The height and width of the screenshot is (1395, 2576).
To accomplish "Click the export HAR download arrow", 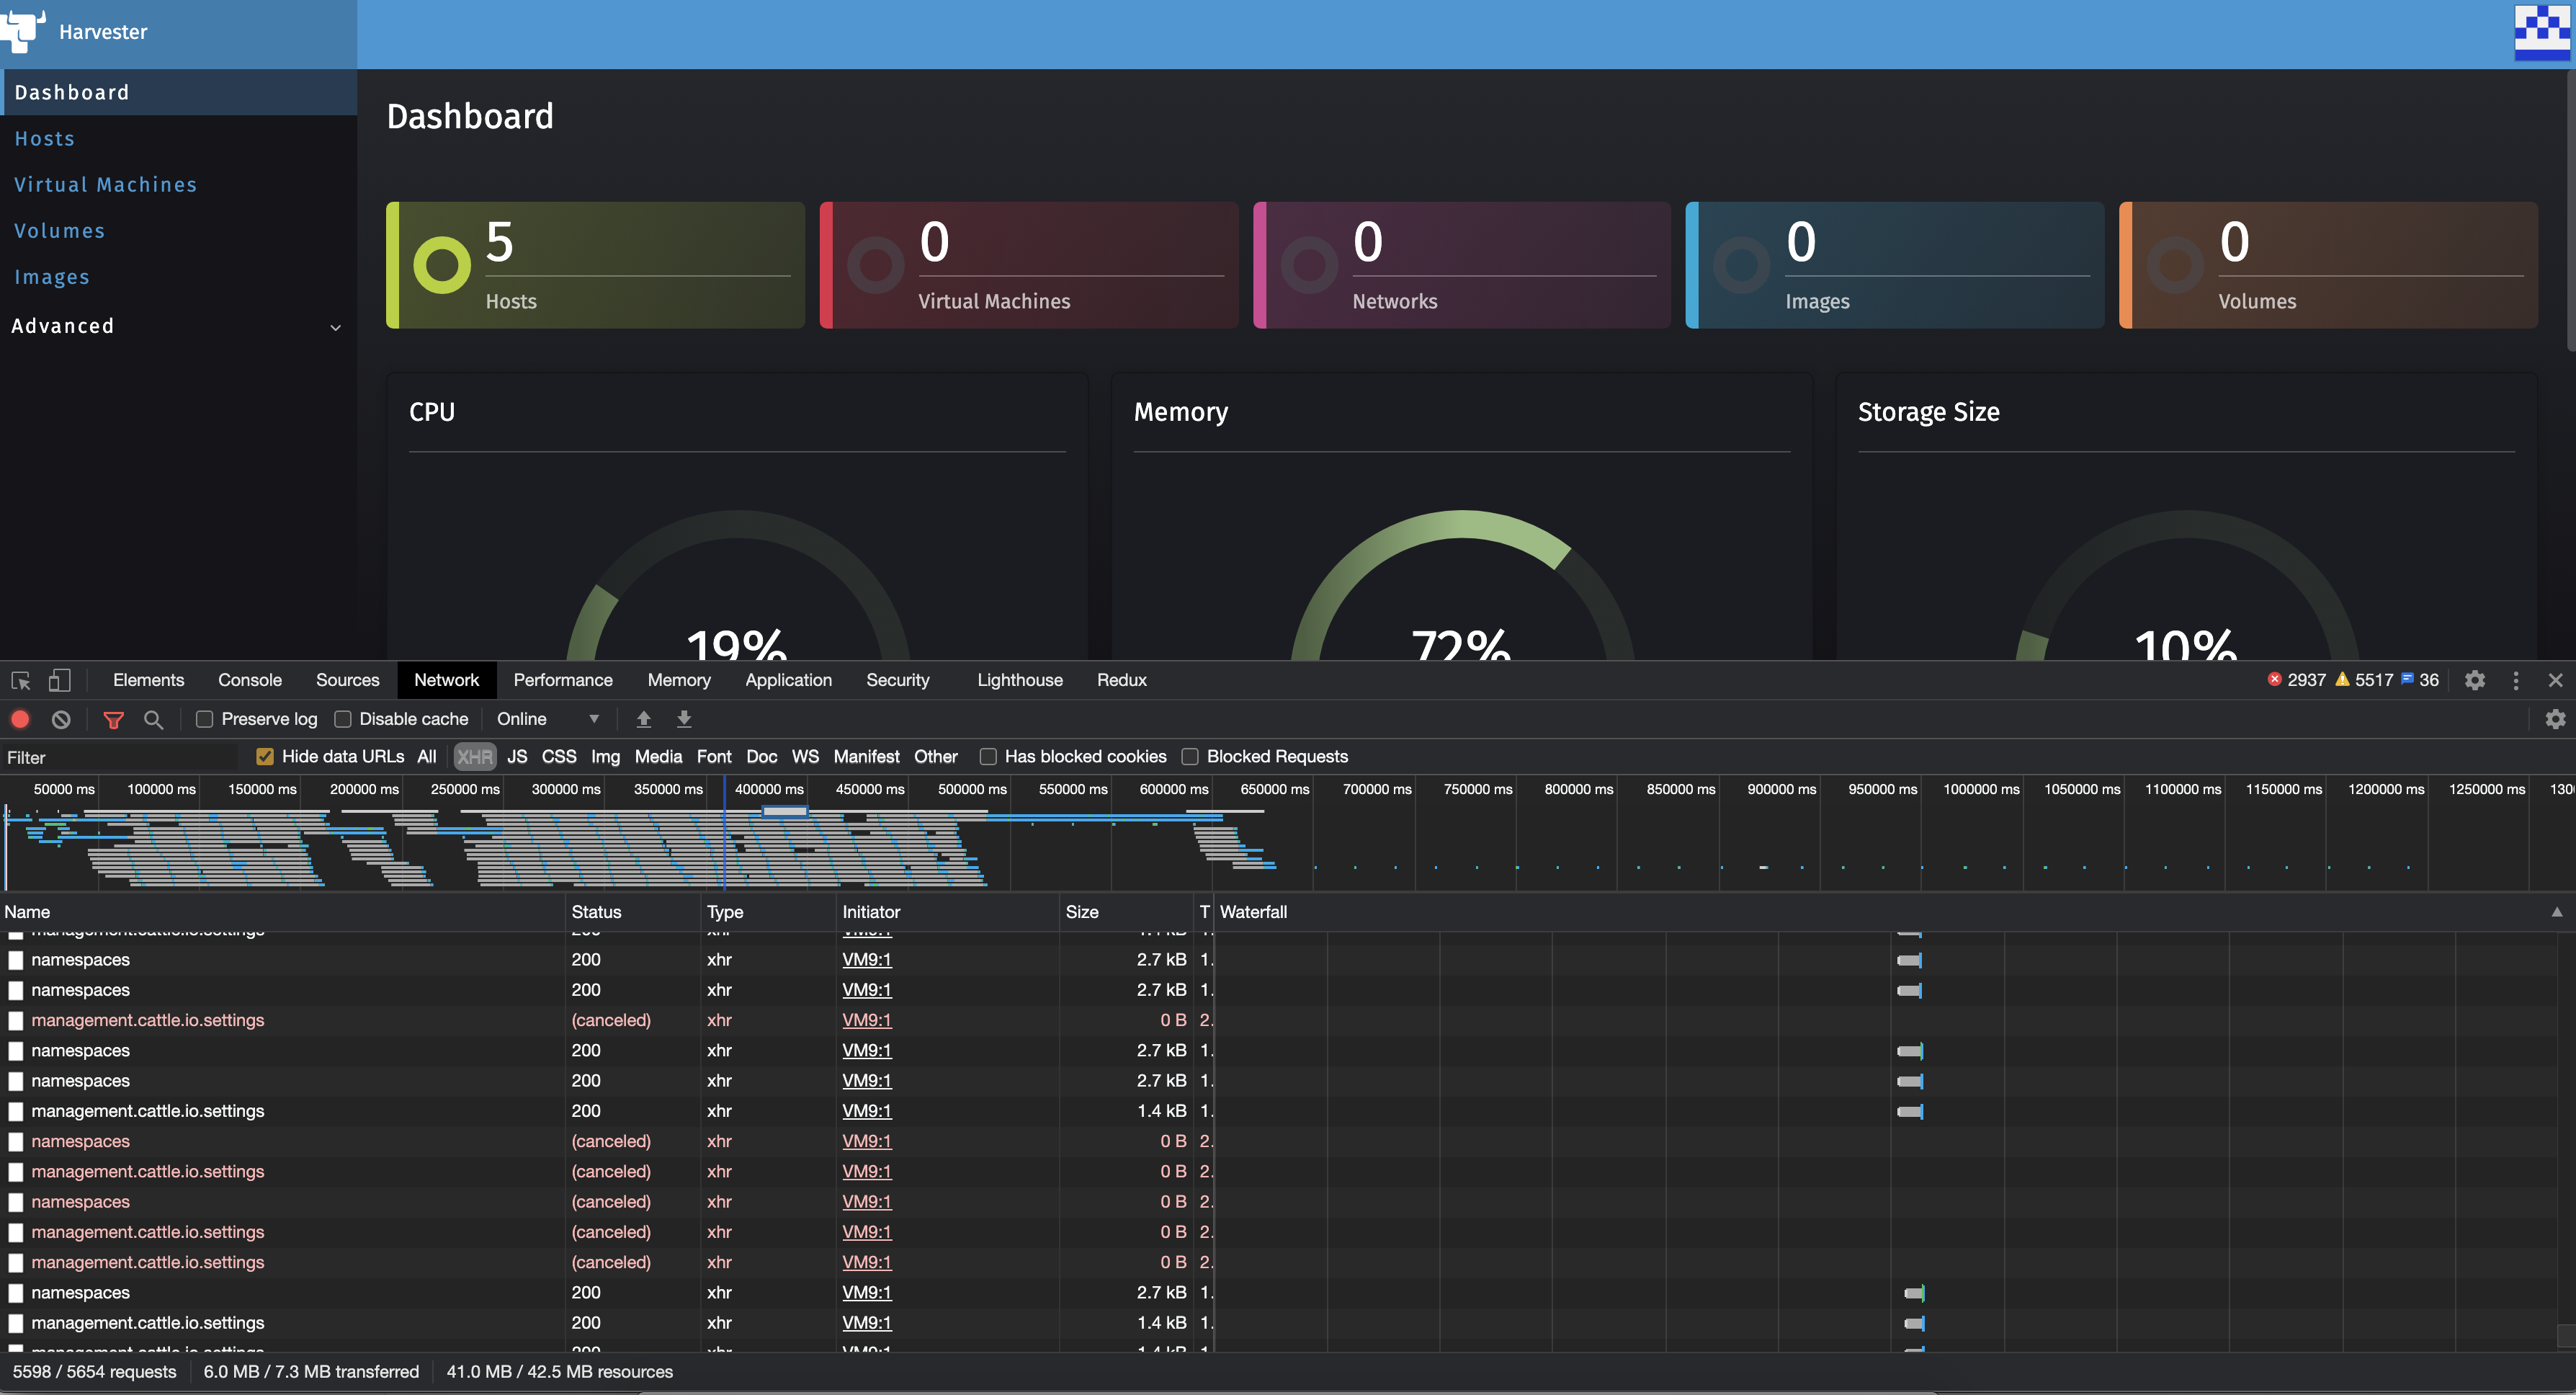I will coord(684,719).
